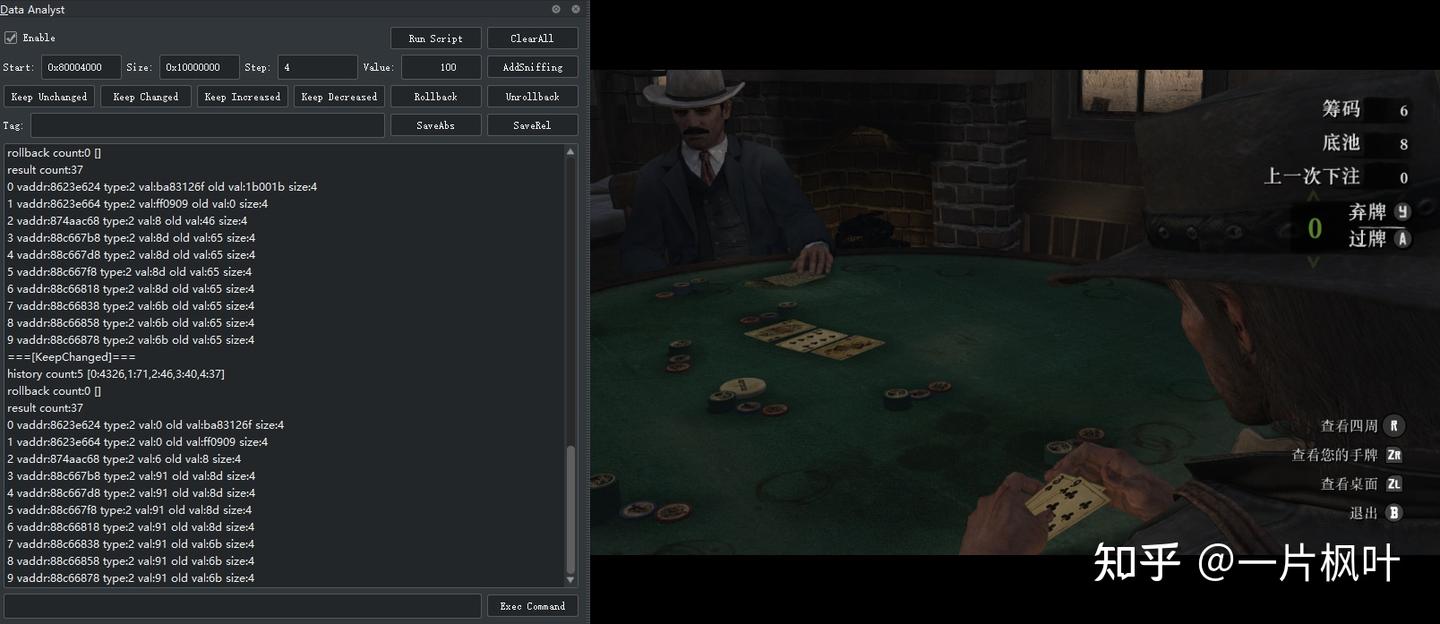
Task: Click the 查看四周 look around text
Action: (x=1349, y=426)
